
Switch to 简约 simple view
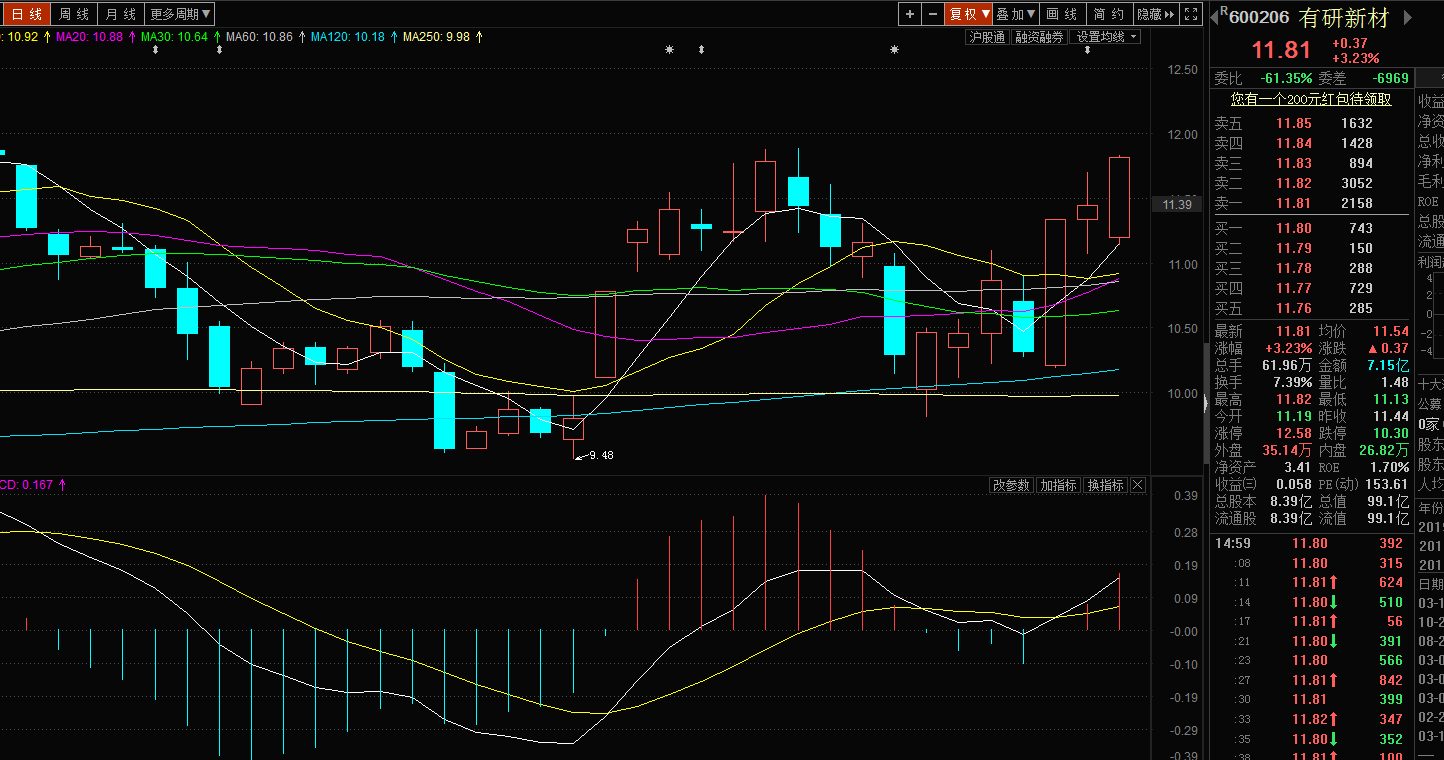coord(1109,14)
